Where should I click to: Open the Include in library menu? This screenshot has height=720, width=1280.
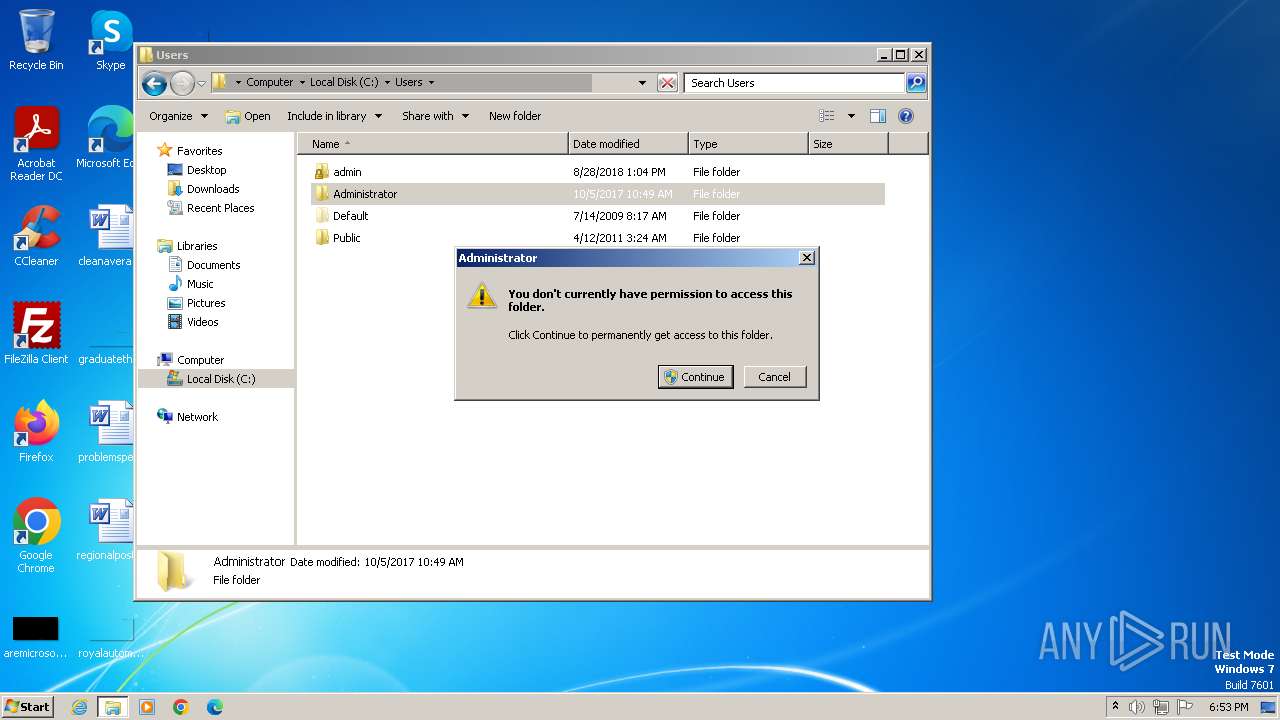334,116
